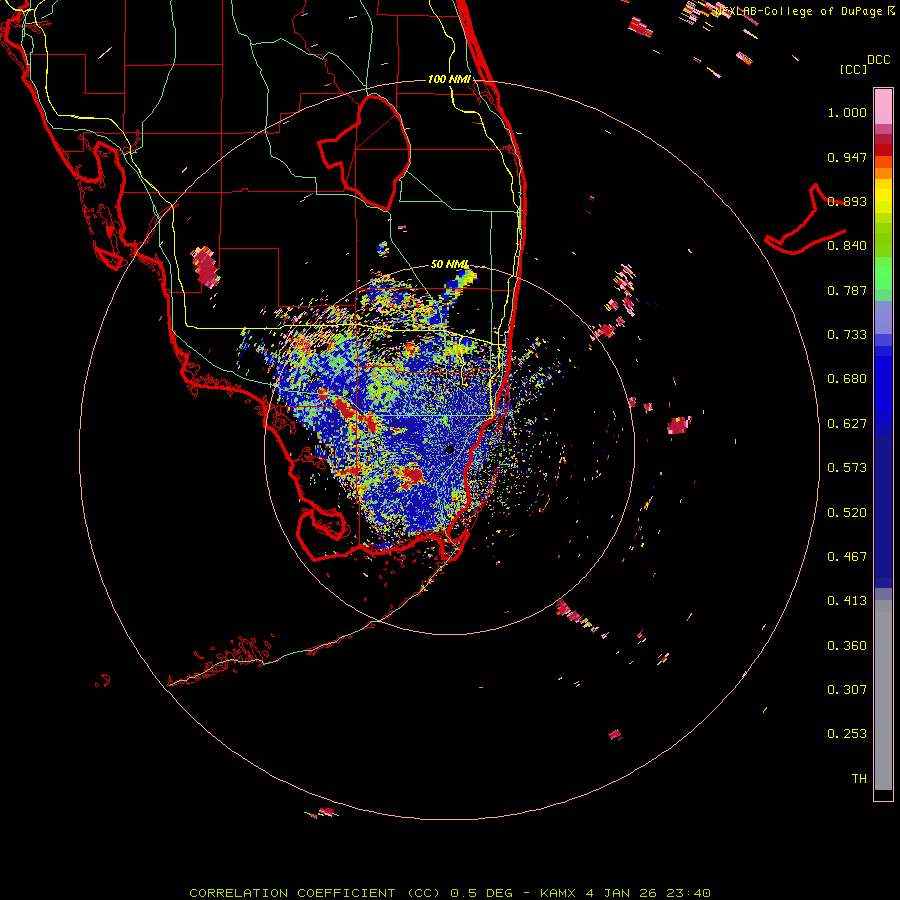Click the black KAMX radar site dot
Viewport: 900px width, 900px height.
[450, 449]
